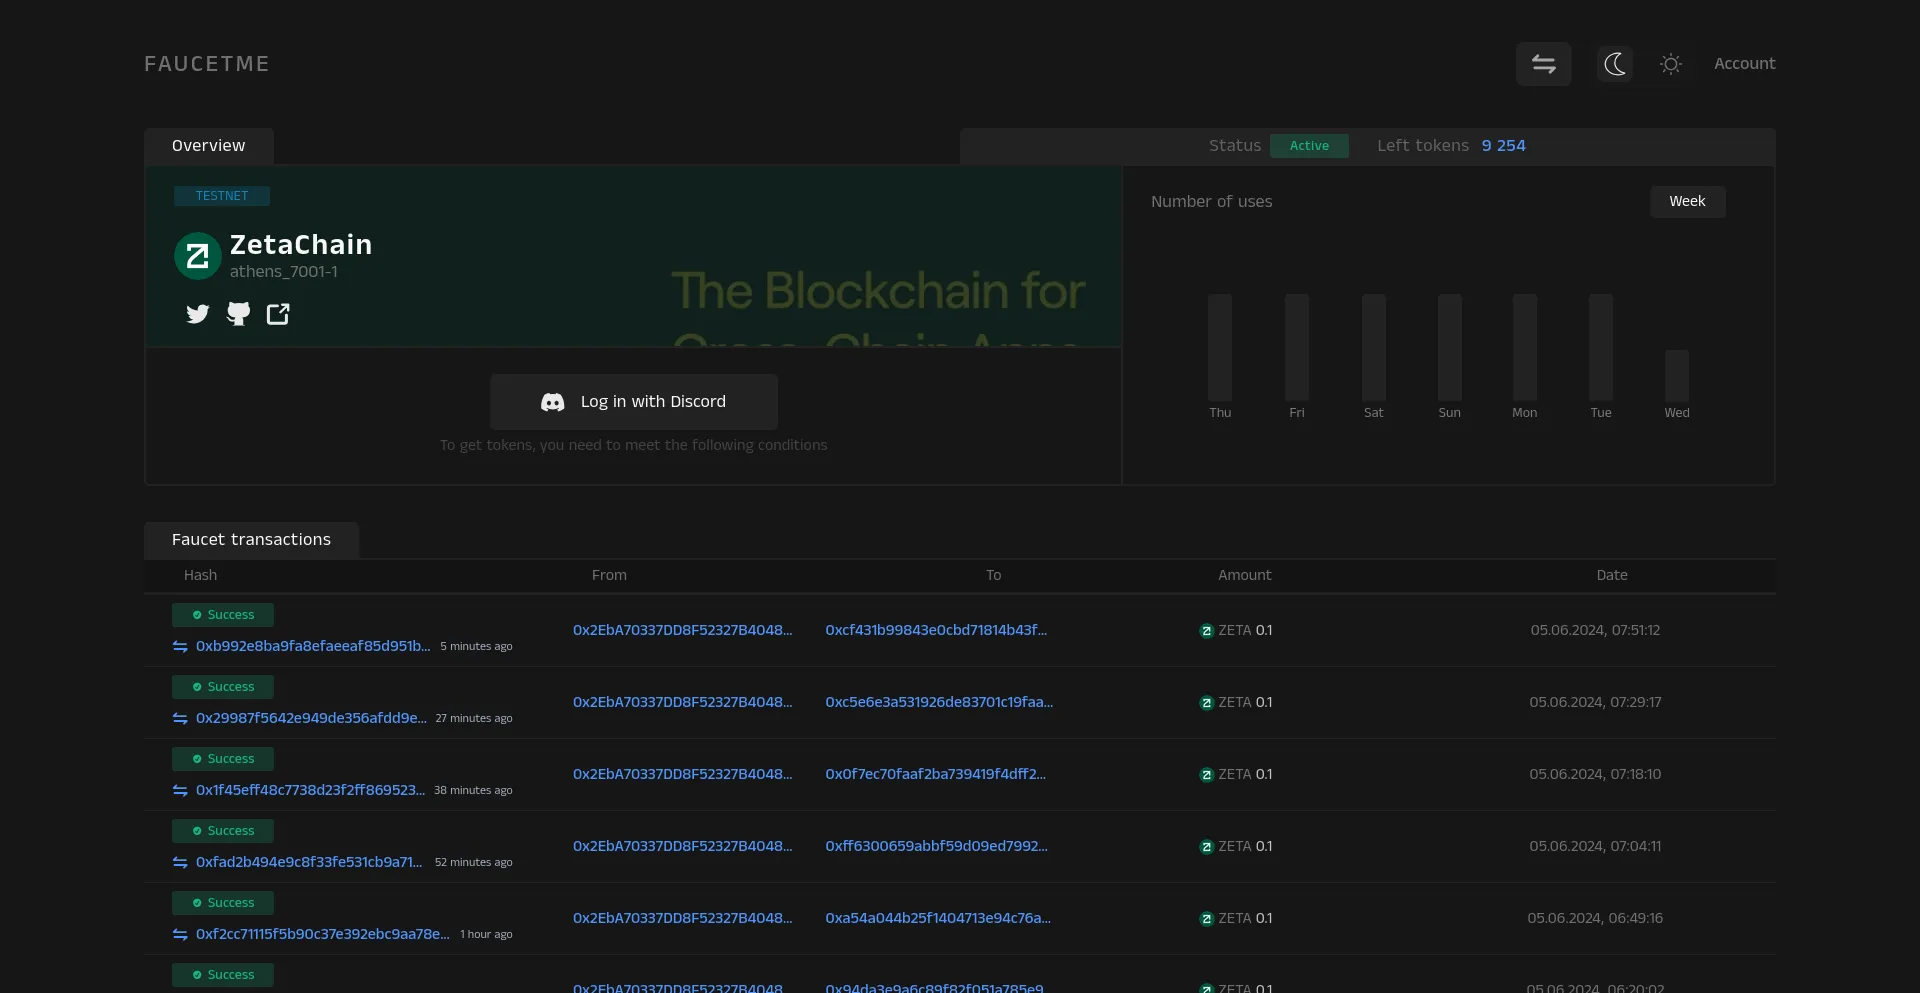The width and height of the screenshot is (1920, 993).
Task: Log in with Discord
Action: (x=634, y=402)
